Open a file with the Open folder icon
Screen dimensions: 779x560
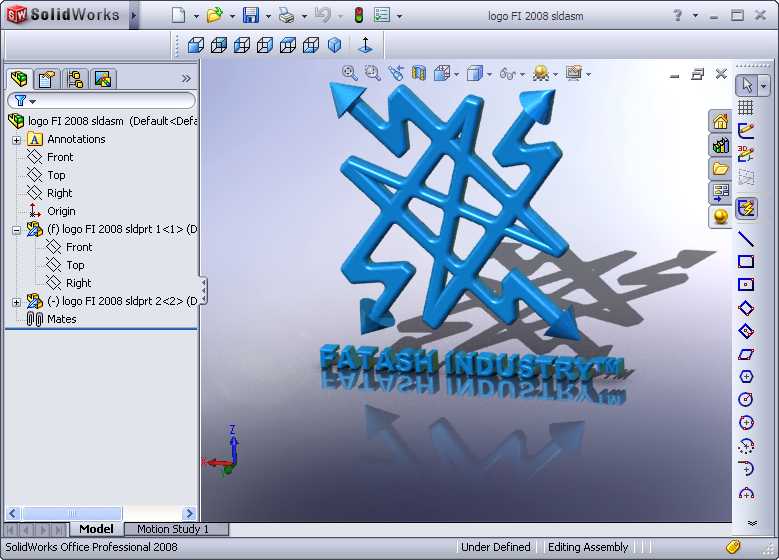coord(215,15)
